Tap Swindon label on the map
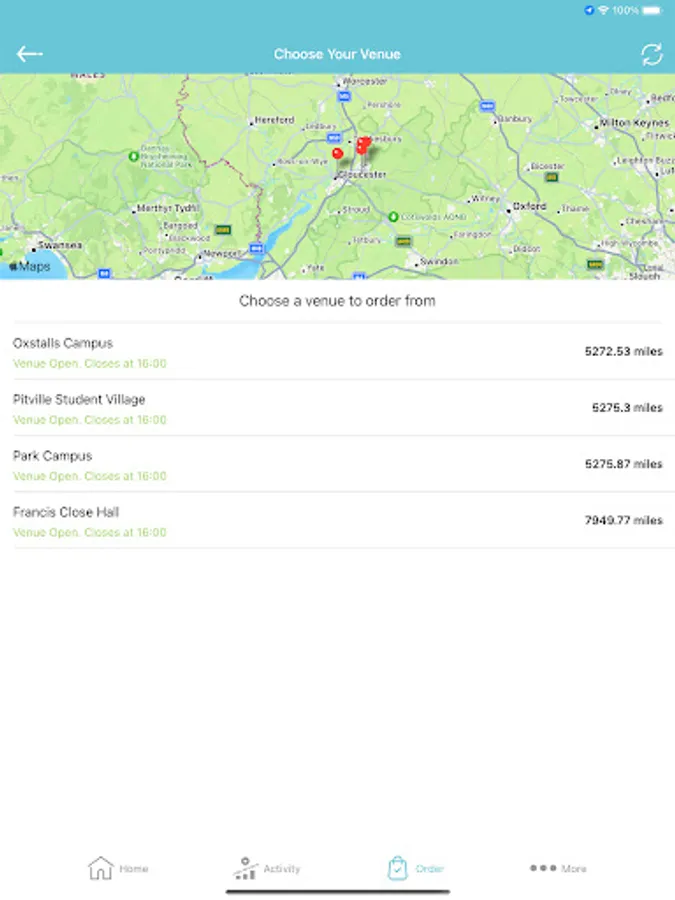 pos(439,261)
